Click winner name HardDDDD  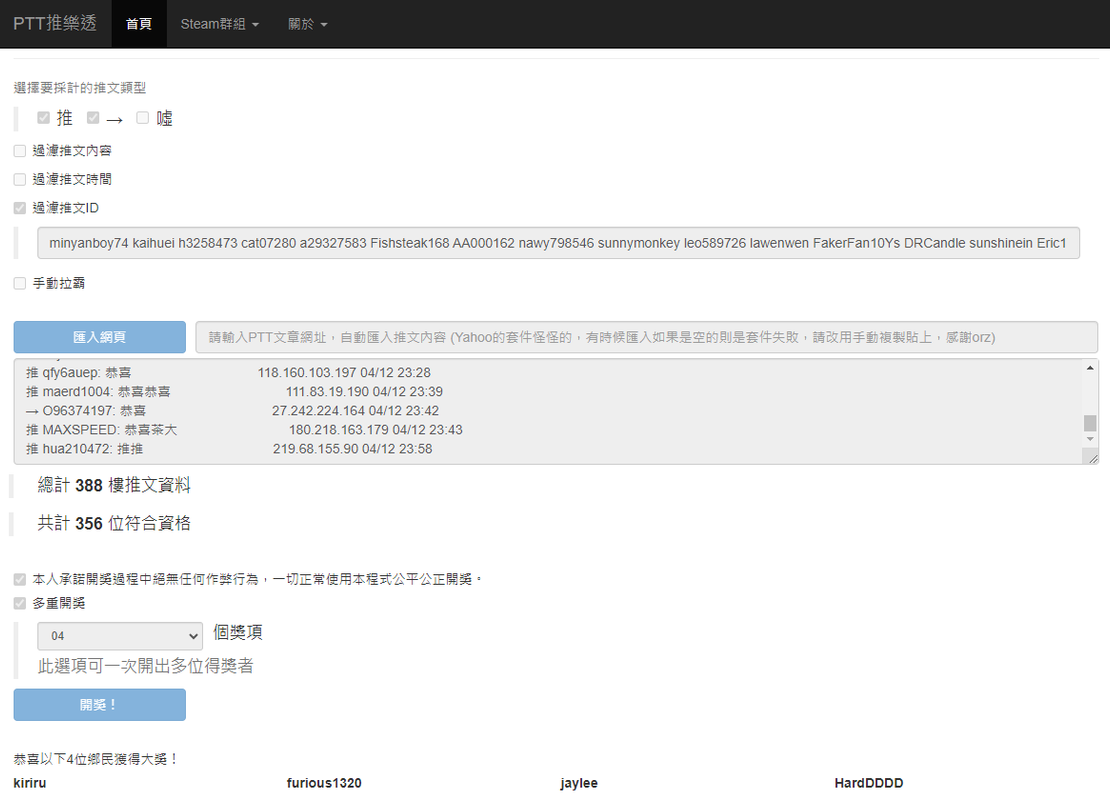869,783
